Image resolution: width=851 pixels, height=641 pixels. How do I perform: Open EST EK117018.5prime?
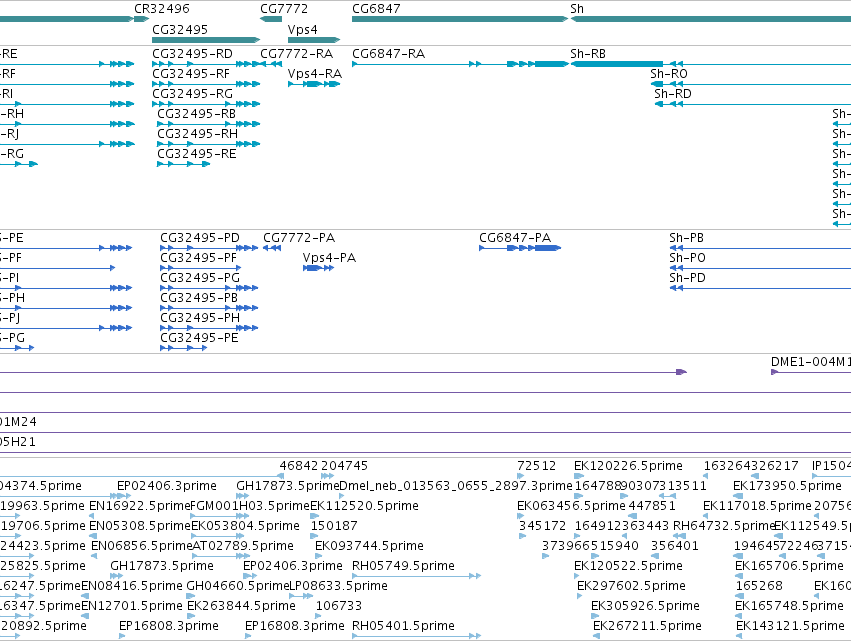757,506
